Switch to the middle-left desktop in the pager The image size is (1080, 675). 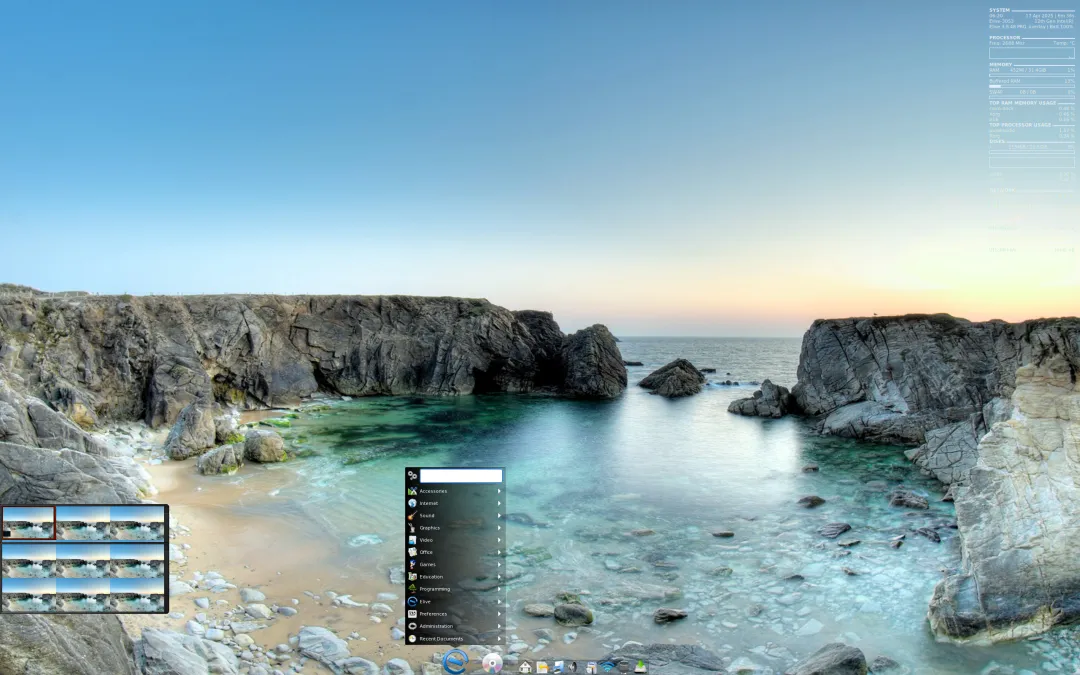[x=28, y=560]
